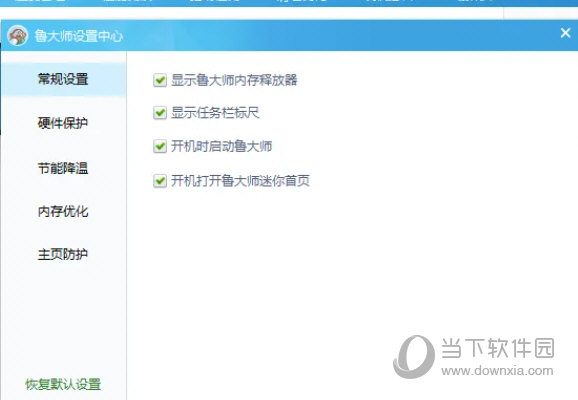This screenshot has height=400, width=578.
Task: Click the 鲁大师 monkey logo icon
Action: (x=17, y=35)
